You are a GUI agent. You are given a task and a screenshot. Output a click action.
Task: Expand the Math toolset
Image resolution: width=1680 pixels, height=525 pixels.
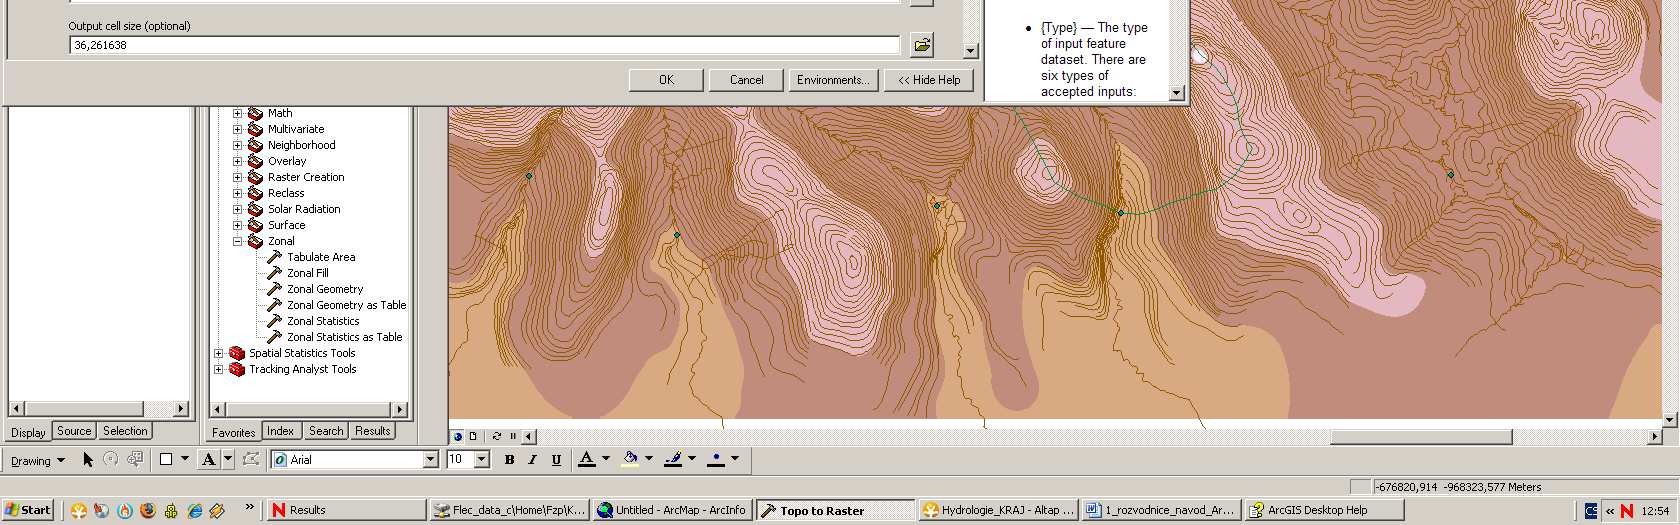(x=237, y=113)
